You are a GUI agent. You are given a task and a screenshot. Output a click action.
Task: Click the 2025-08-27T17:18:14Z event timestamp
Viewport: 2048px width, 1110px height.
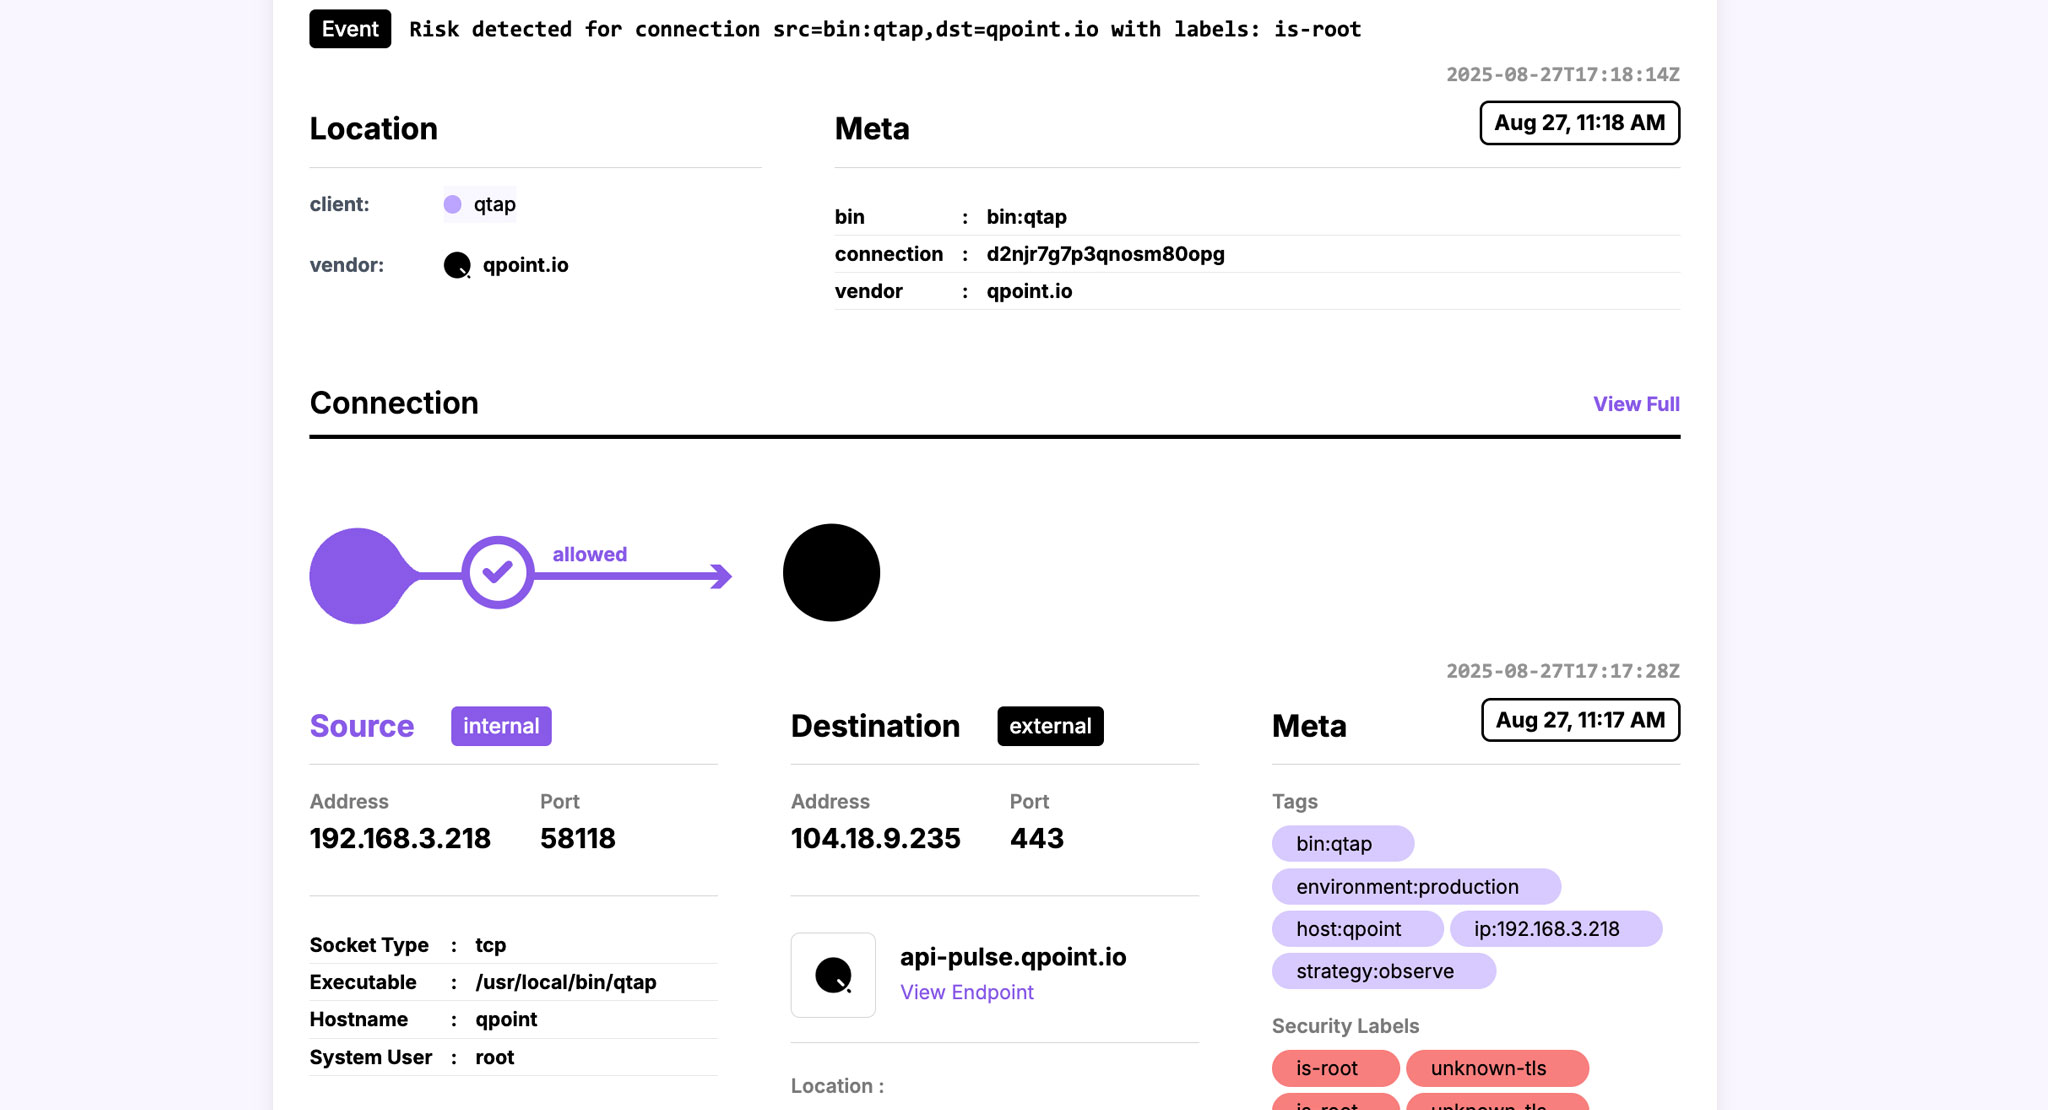point(1563,74)
